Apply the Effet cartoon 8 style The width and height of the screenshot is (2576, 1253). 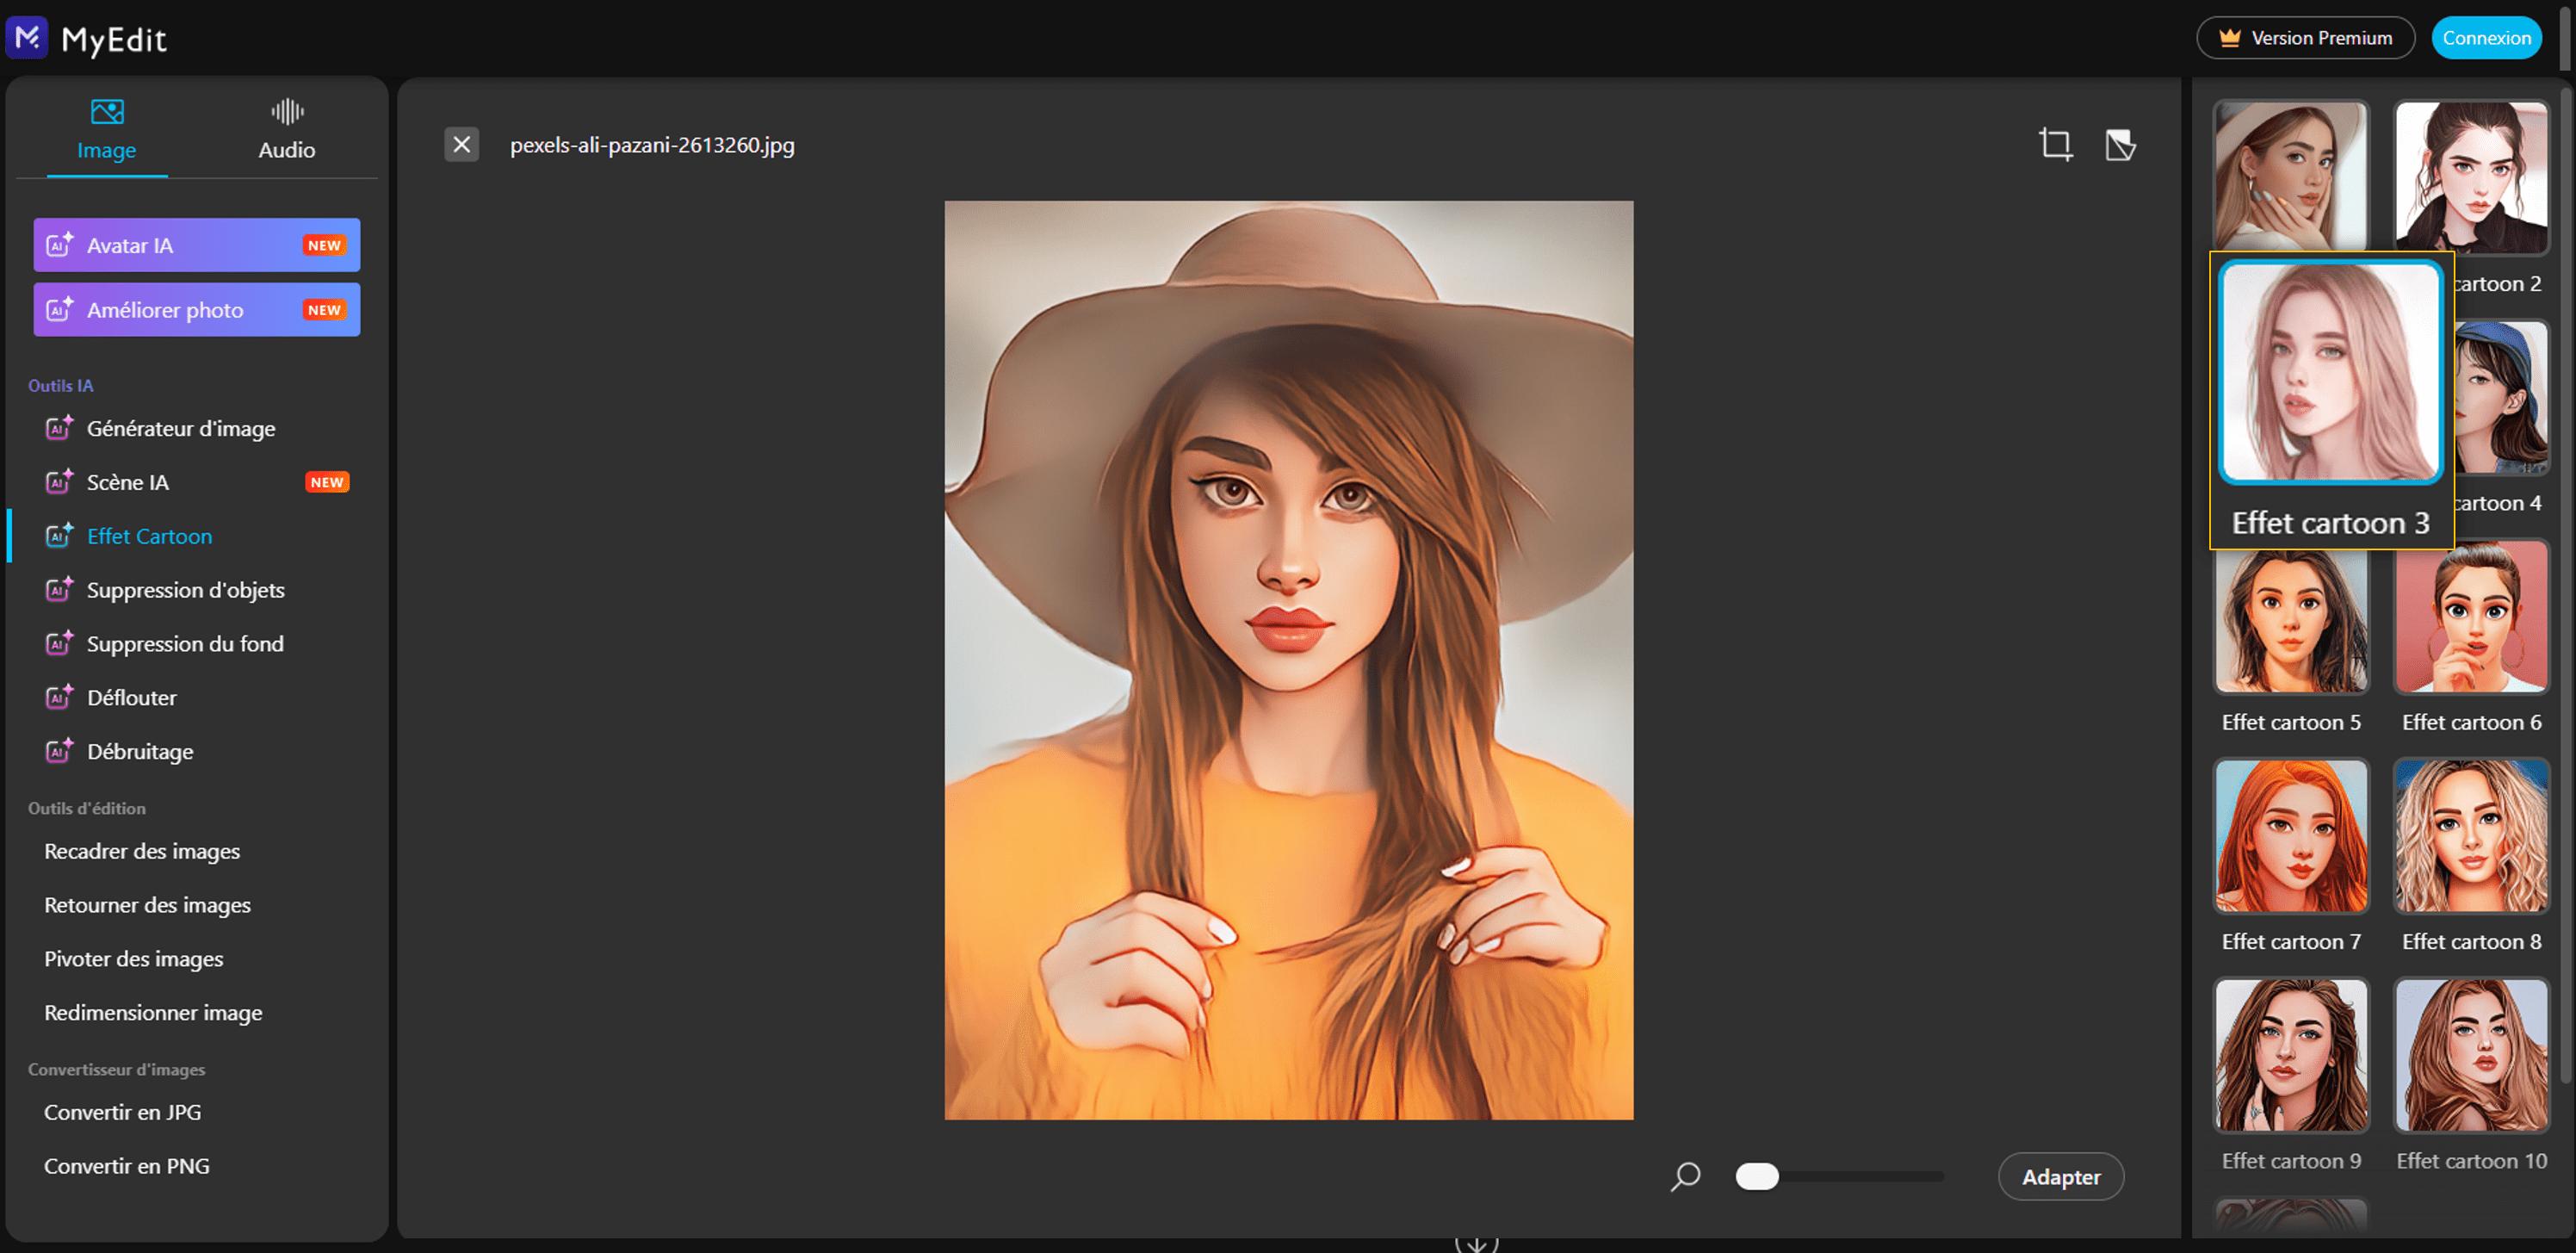[2470, 836]
